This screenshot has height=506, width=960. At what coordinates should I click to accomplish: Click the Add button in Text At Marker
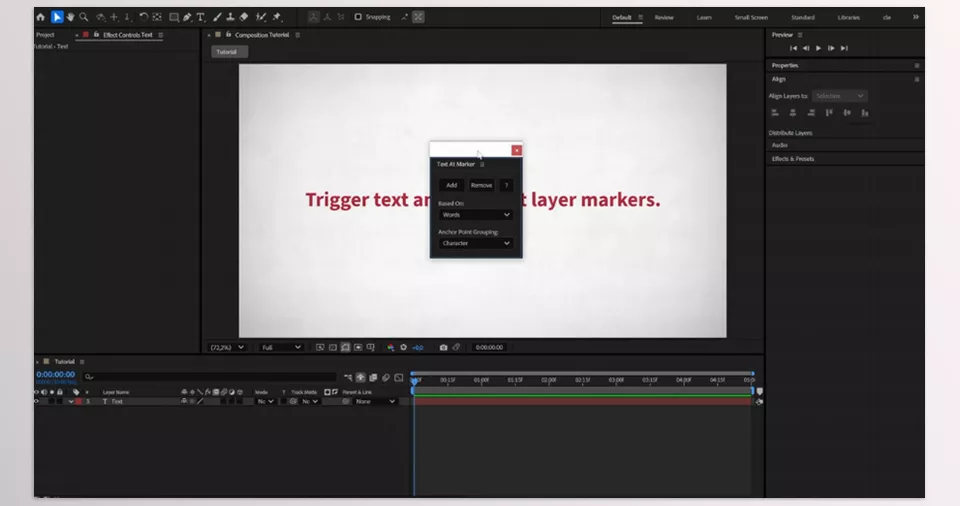451,185
